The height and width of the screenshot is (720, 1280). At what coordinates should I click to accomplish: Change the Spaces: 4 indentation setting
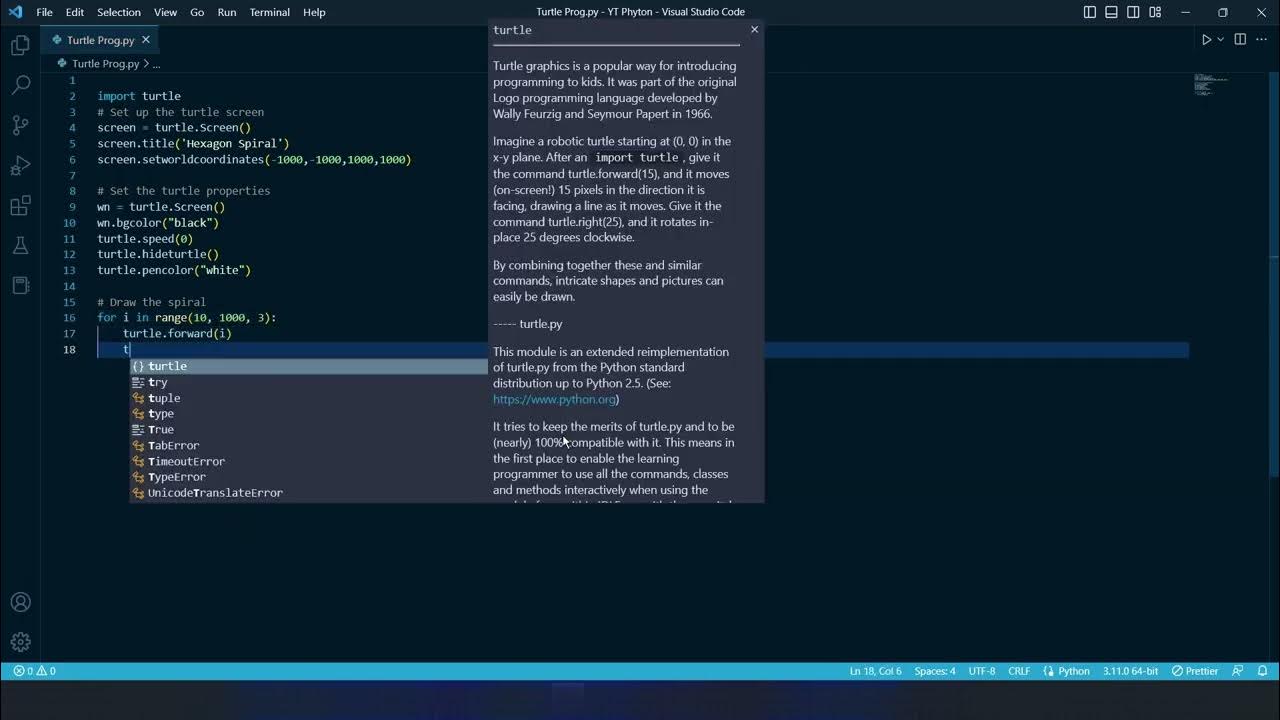click(935, 671)
